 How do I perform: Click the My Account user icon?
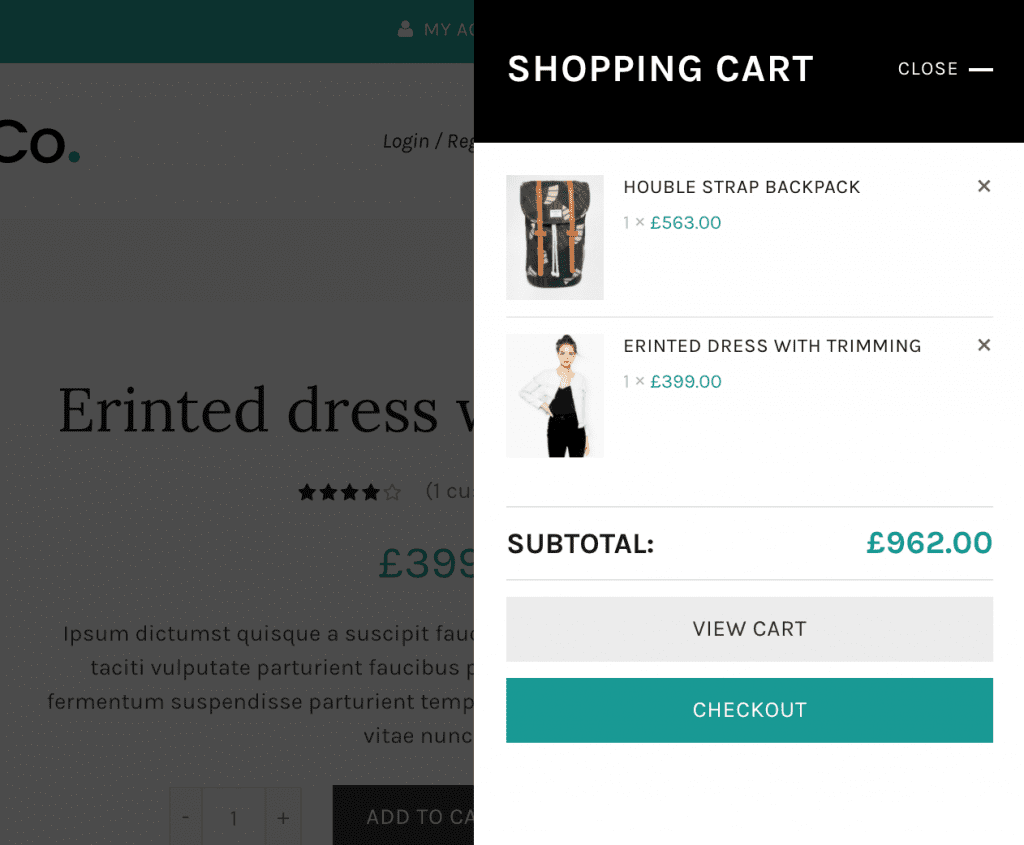click(405, 29)
